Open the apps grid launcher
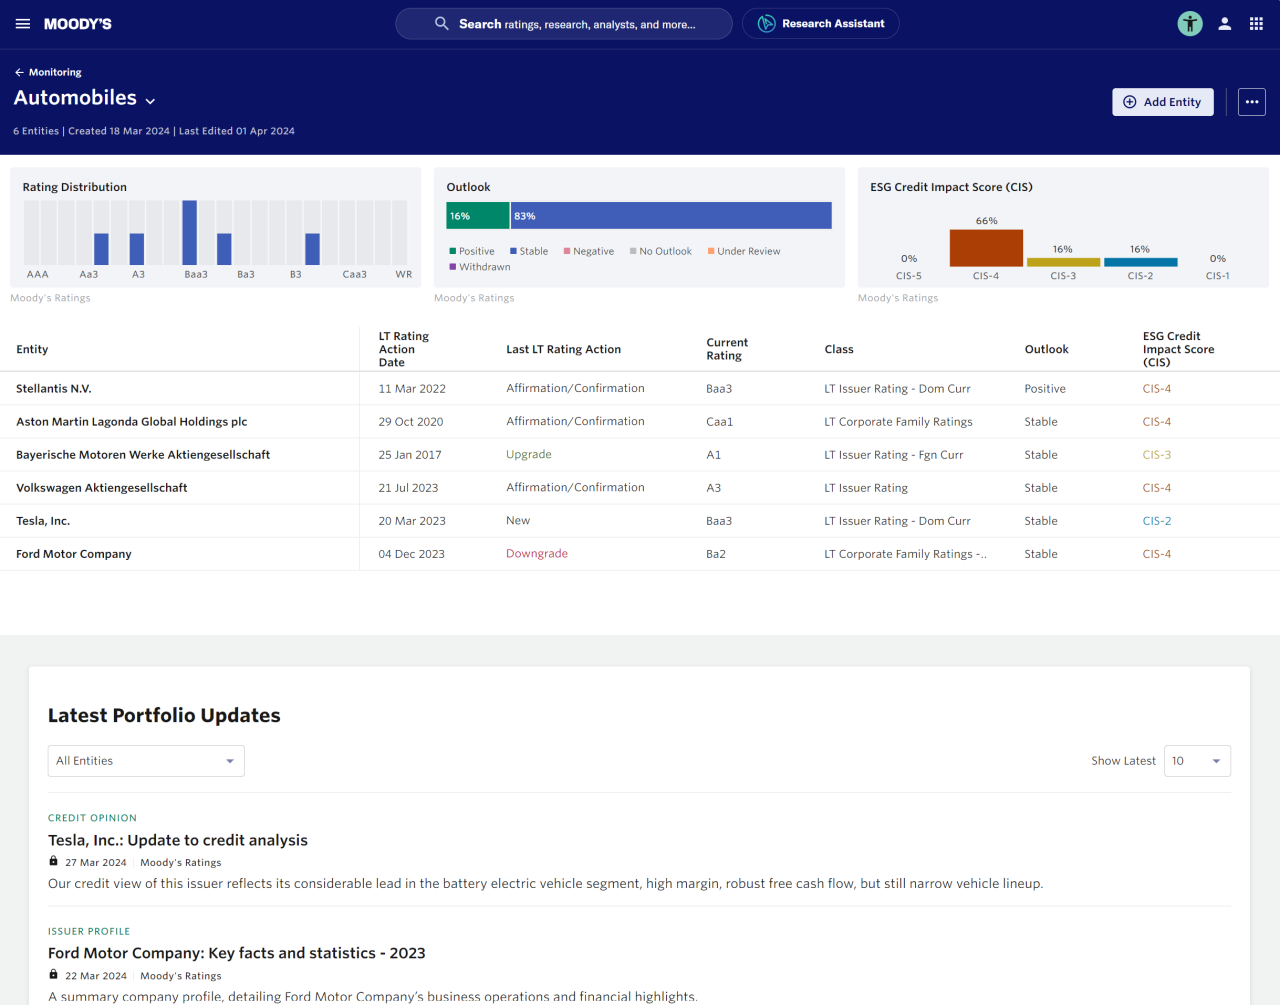 click(x=1256, y=24)
